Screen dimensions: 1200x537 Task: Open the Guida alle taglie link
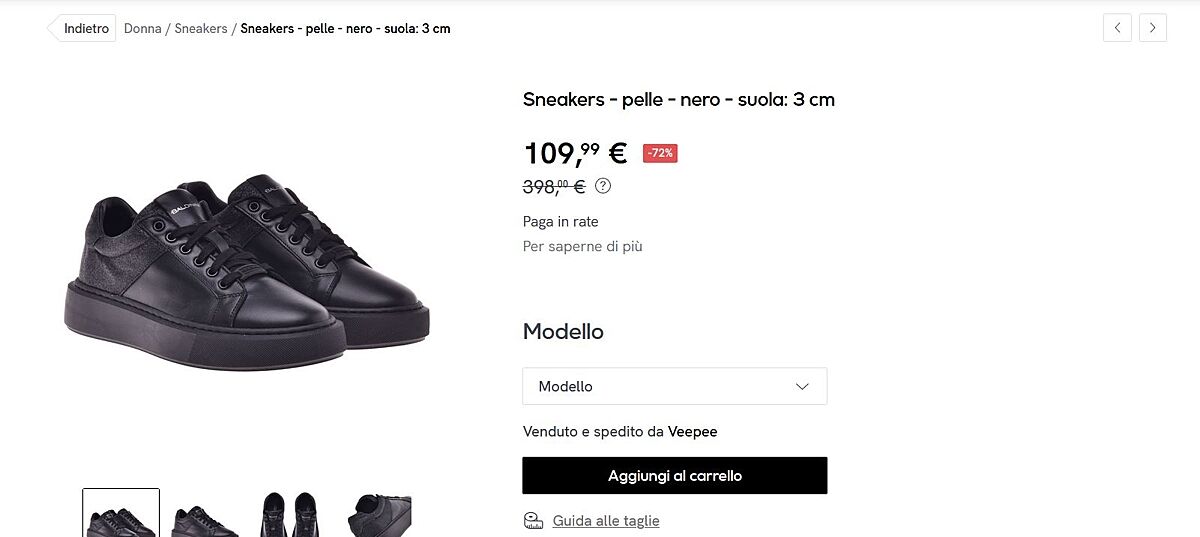pos(605,521)
